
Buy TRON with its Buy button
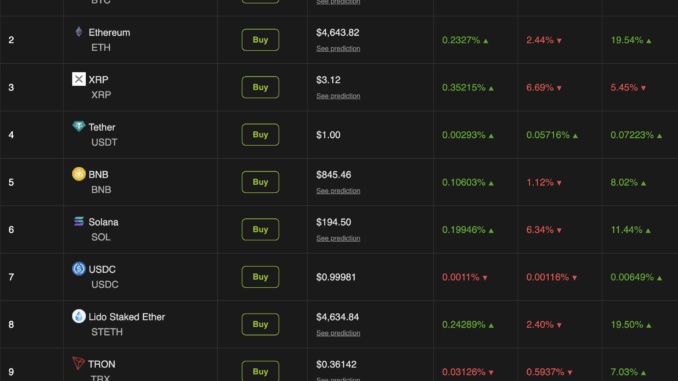tap(260, 371)
